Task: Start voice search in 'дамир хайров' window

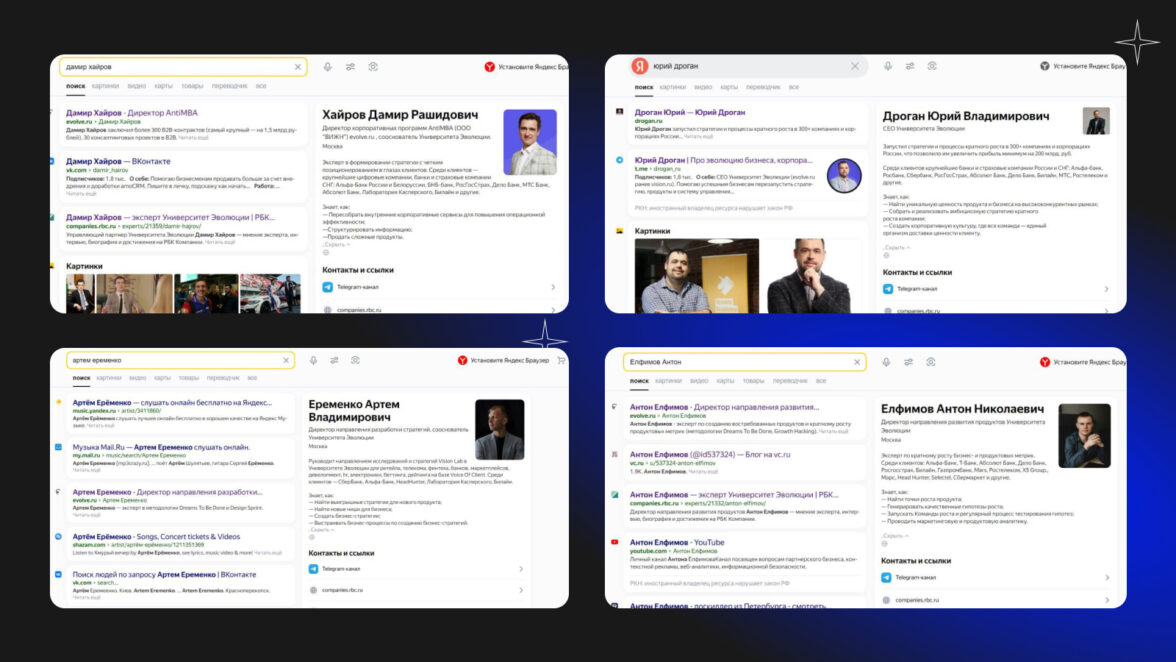Action: (x=328, y=67)
